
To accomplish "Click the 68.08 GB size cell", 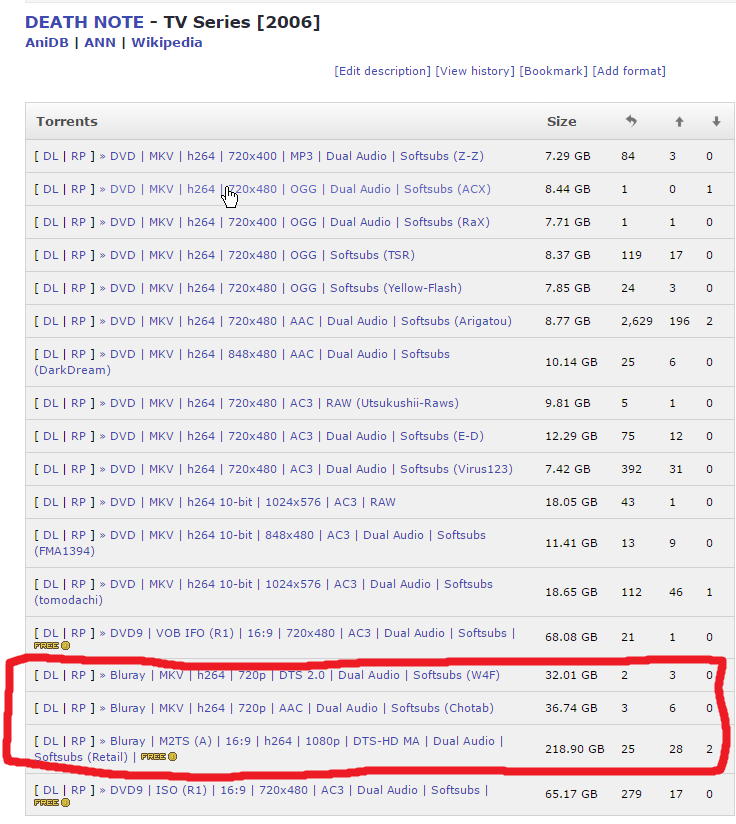I will [x=571, y=637].
